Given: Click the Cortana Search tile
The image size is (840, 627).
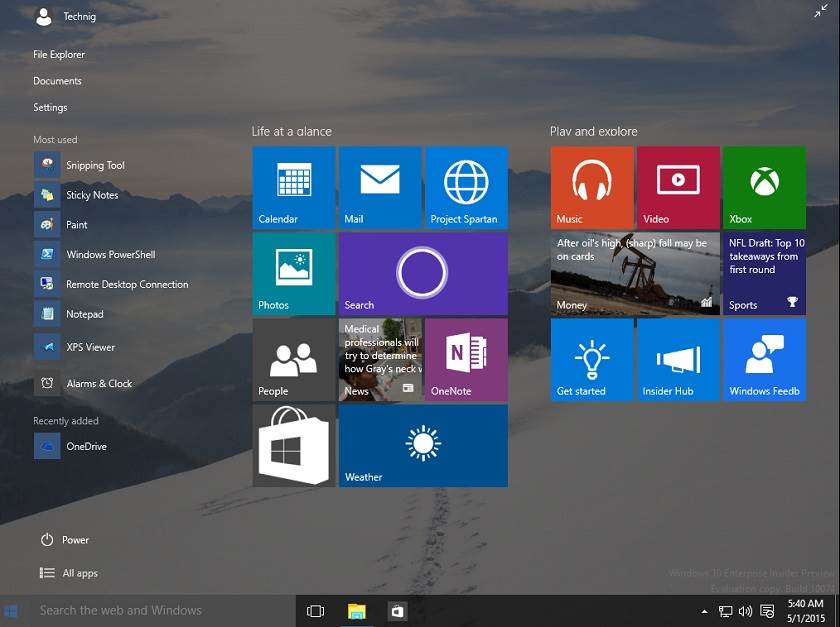Looking at the screenshot, I should (423, 273).
